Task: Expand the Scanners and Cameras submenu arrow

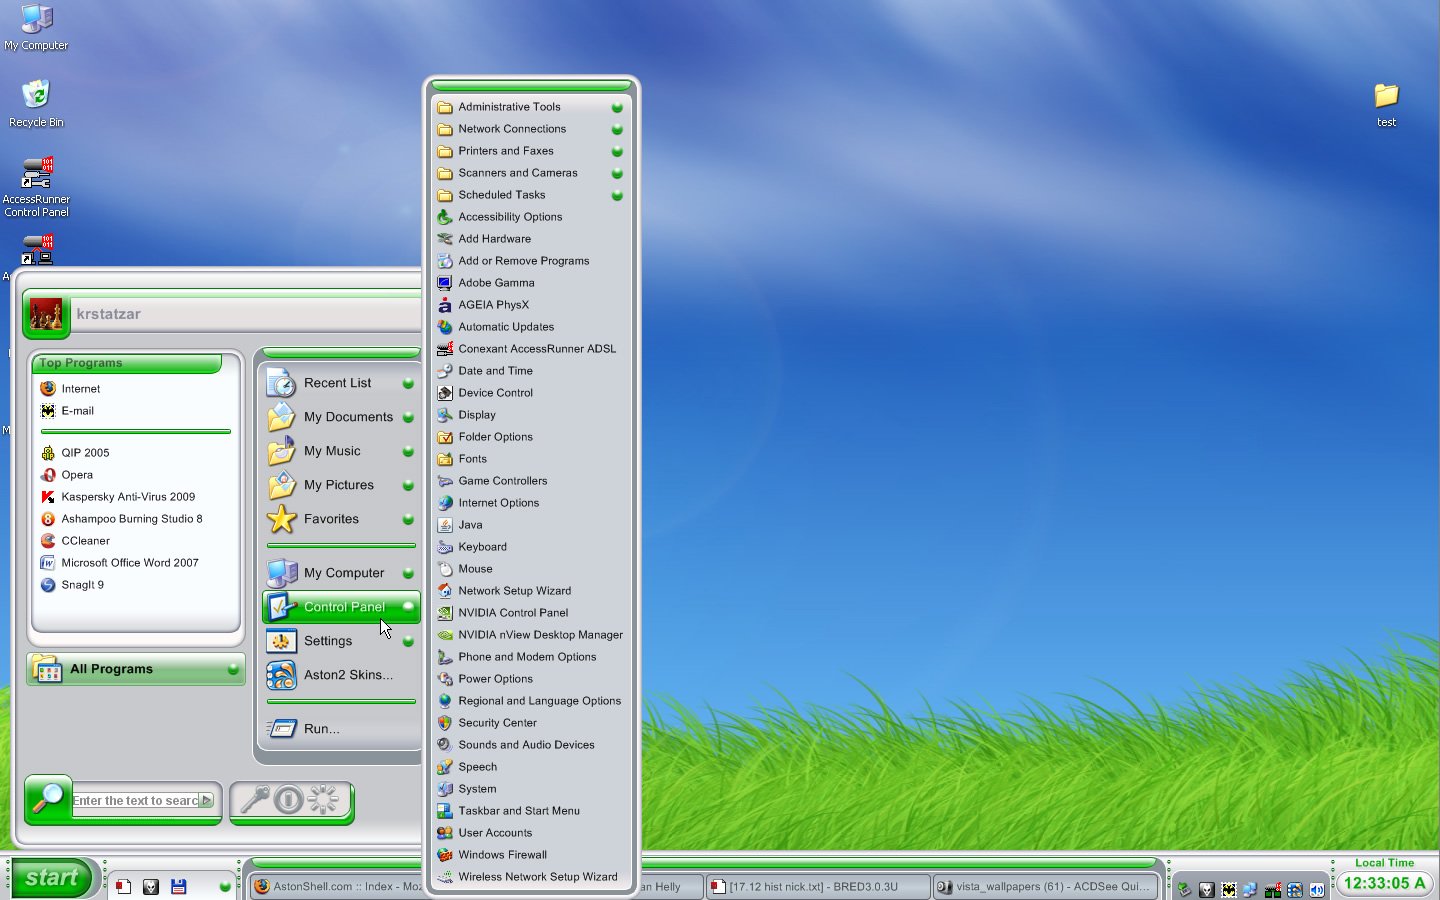Action: coord(617,173)
